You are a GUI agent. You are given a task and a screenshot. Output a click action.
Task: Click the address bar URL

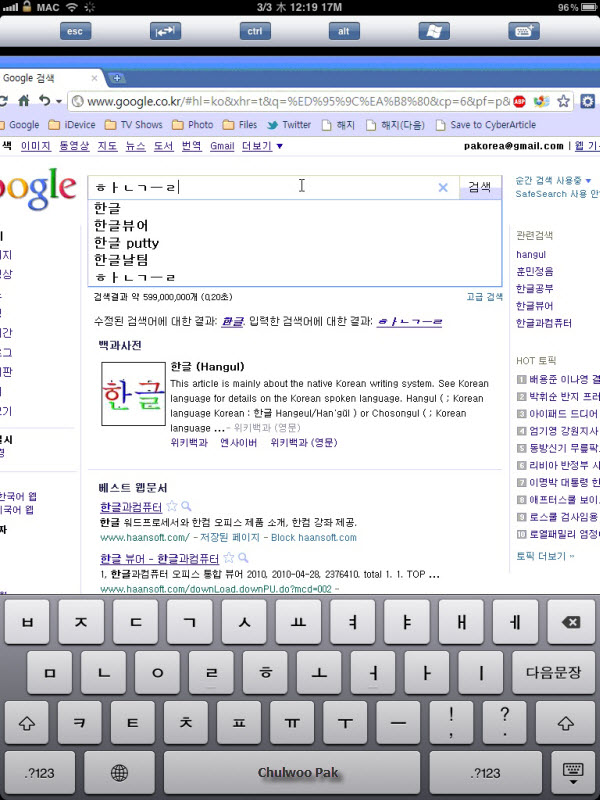tap(298, 102)
